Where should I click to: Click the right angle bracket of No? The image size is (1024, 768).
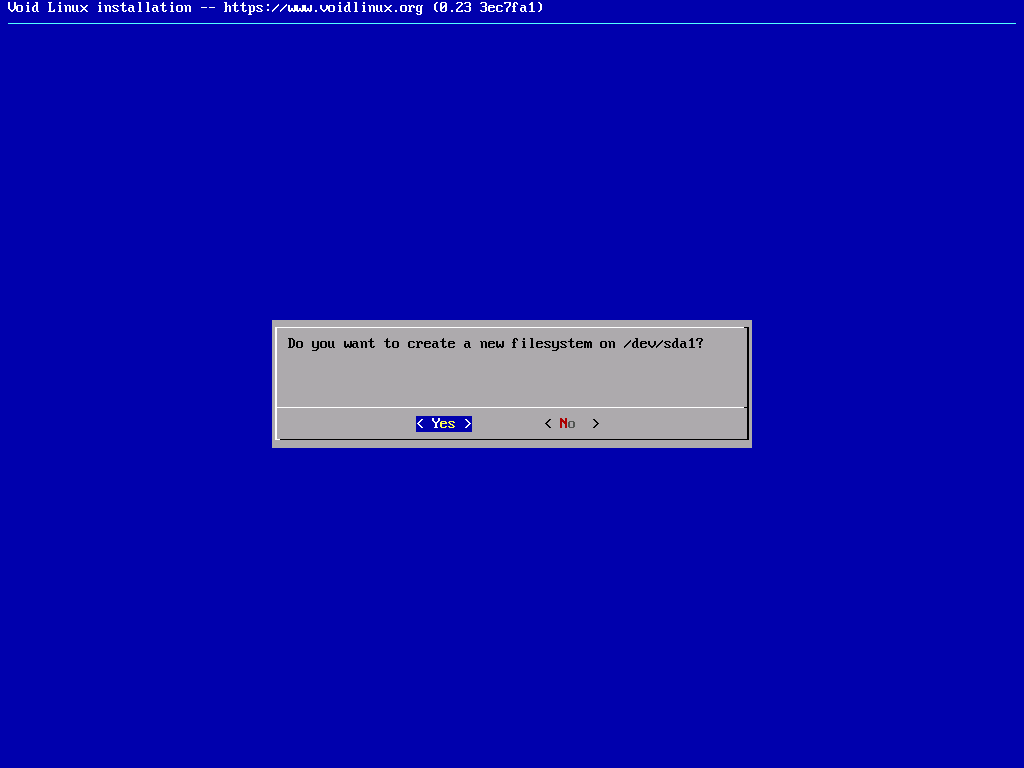(596, 424)
